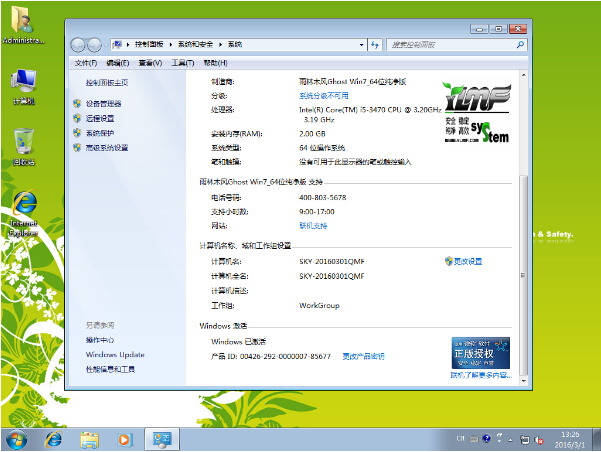Image resolution: width=601 pixels, height=452 pixels.
Task: Click the computer name SKY-20160301QMF beside 计算机名
Action: tap(332, 261)
